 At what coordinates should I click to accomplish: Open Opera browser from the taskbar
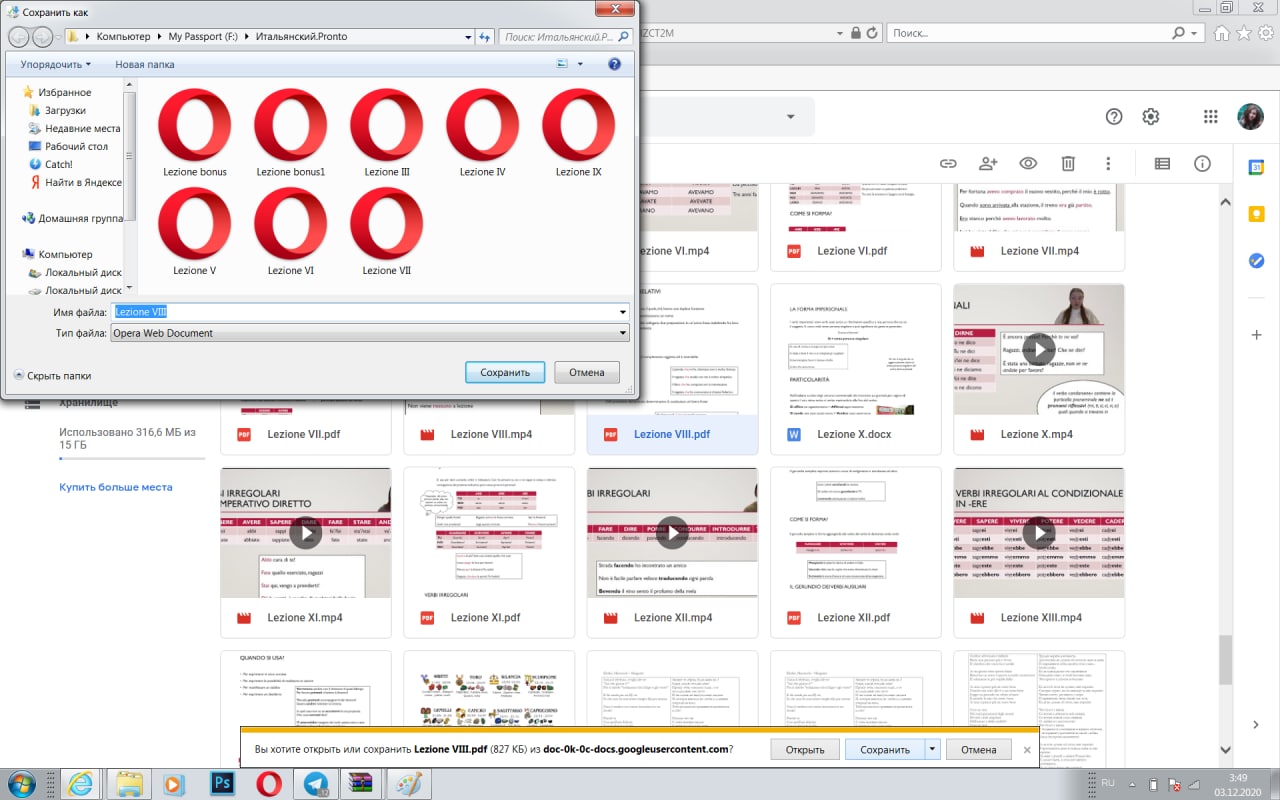(268, 783)
